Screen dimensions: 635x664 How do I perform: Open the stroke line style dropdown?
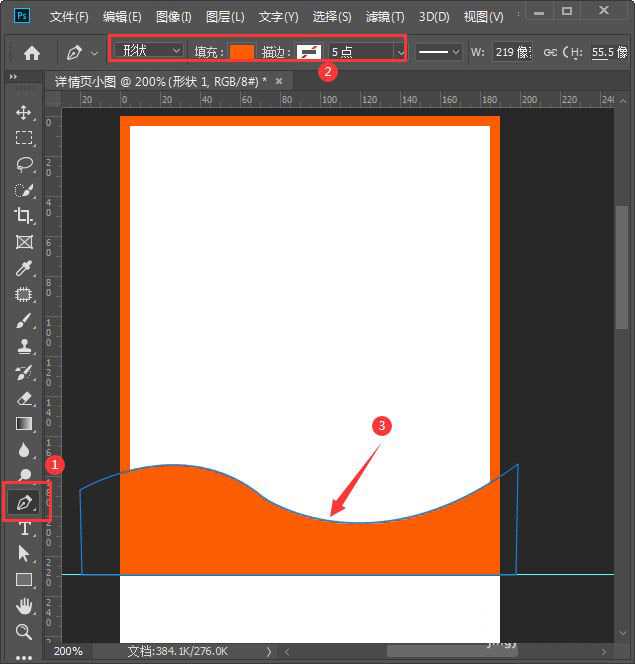pos(438,51)
